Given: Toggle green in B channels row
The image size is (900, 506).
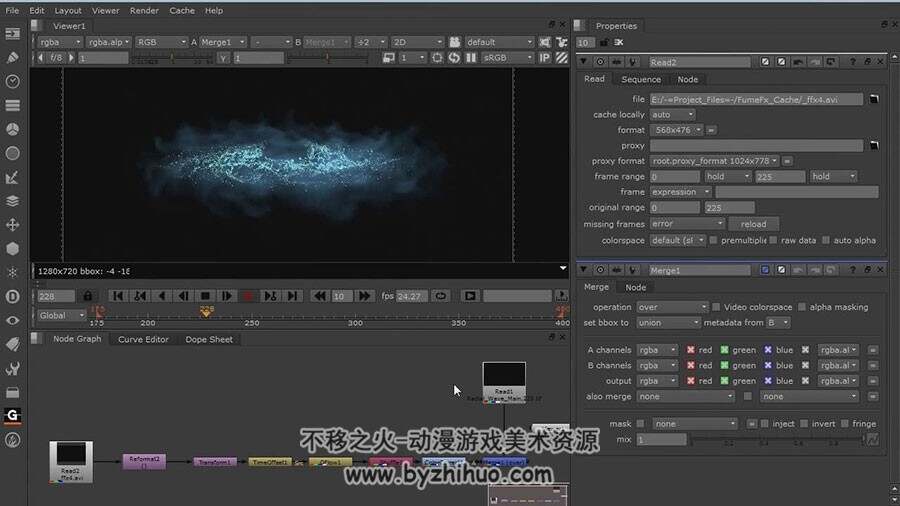Looking at the screenshot, I should click(724, 365).
